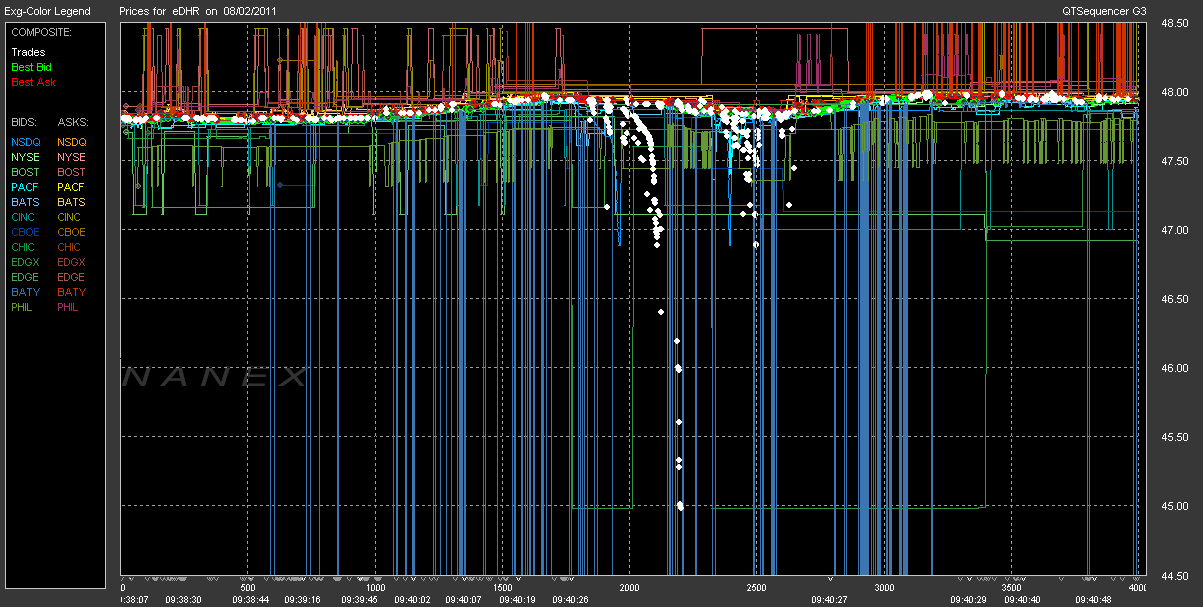Click NSDQ in the BIDS column

pos(27,142)
